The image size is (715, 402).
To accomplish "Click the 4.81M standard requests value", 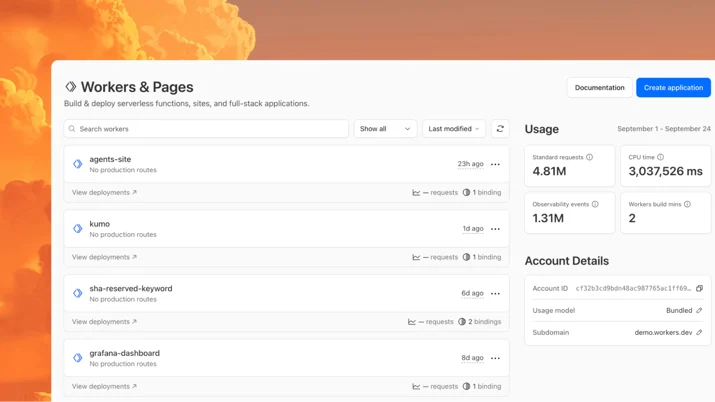I will pos(549,171).
